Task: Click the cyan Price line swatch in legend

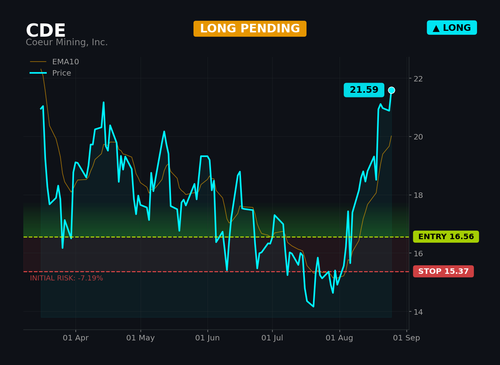Action: click(x=38, y=73)
